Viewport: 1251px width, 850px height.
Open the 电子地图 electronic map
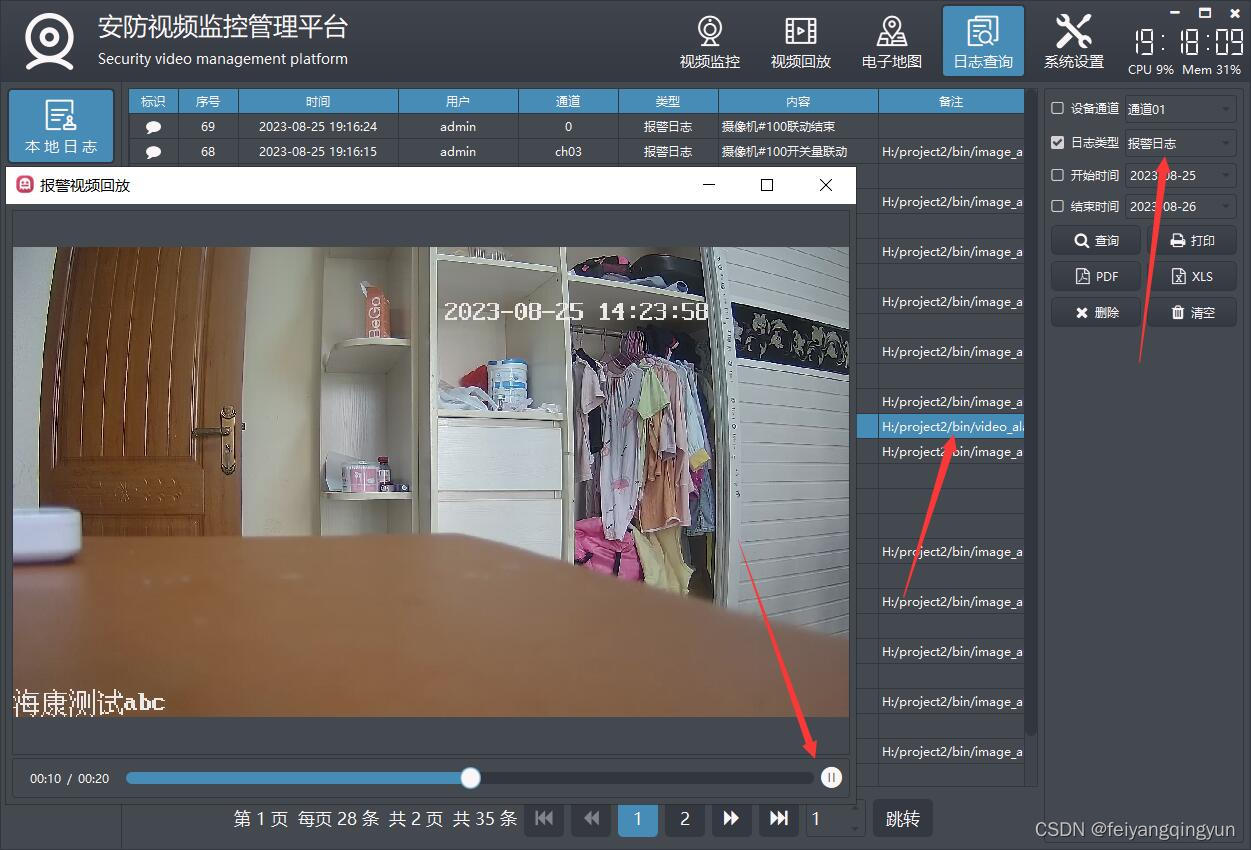891,40
